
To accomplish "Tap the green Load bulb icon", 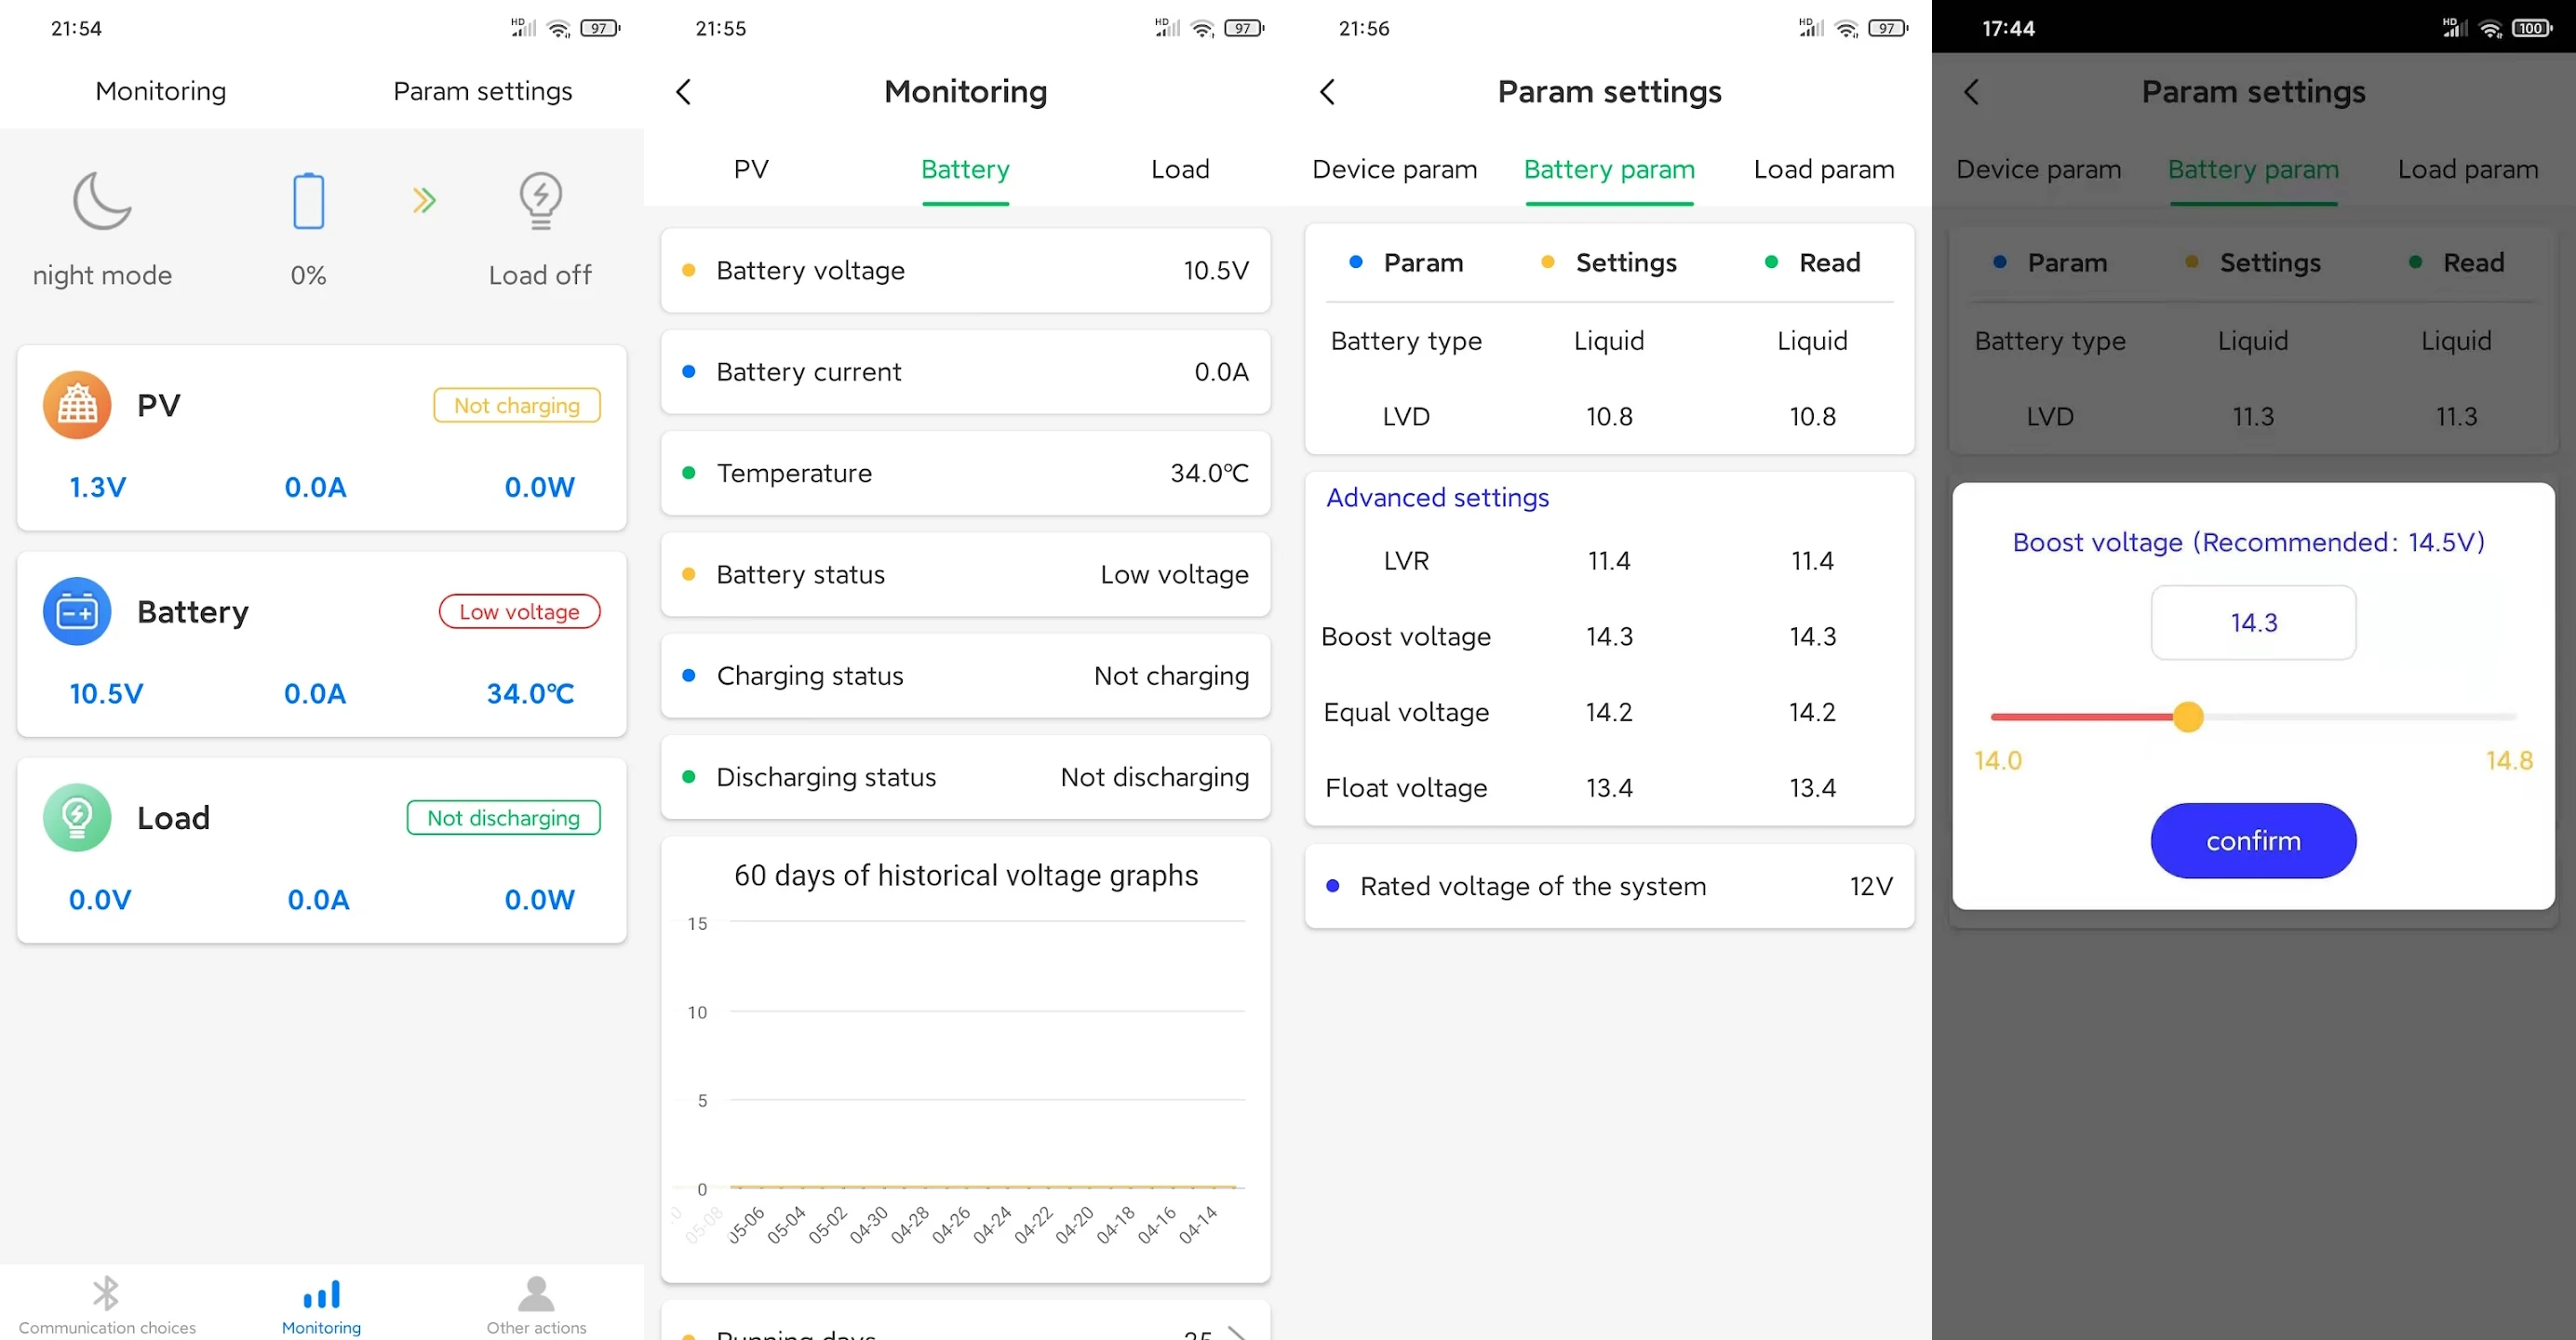I will [x=77, y=817].
